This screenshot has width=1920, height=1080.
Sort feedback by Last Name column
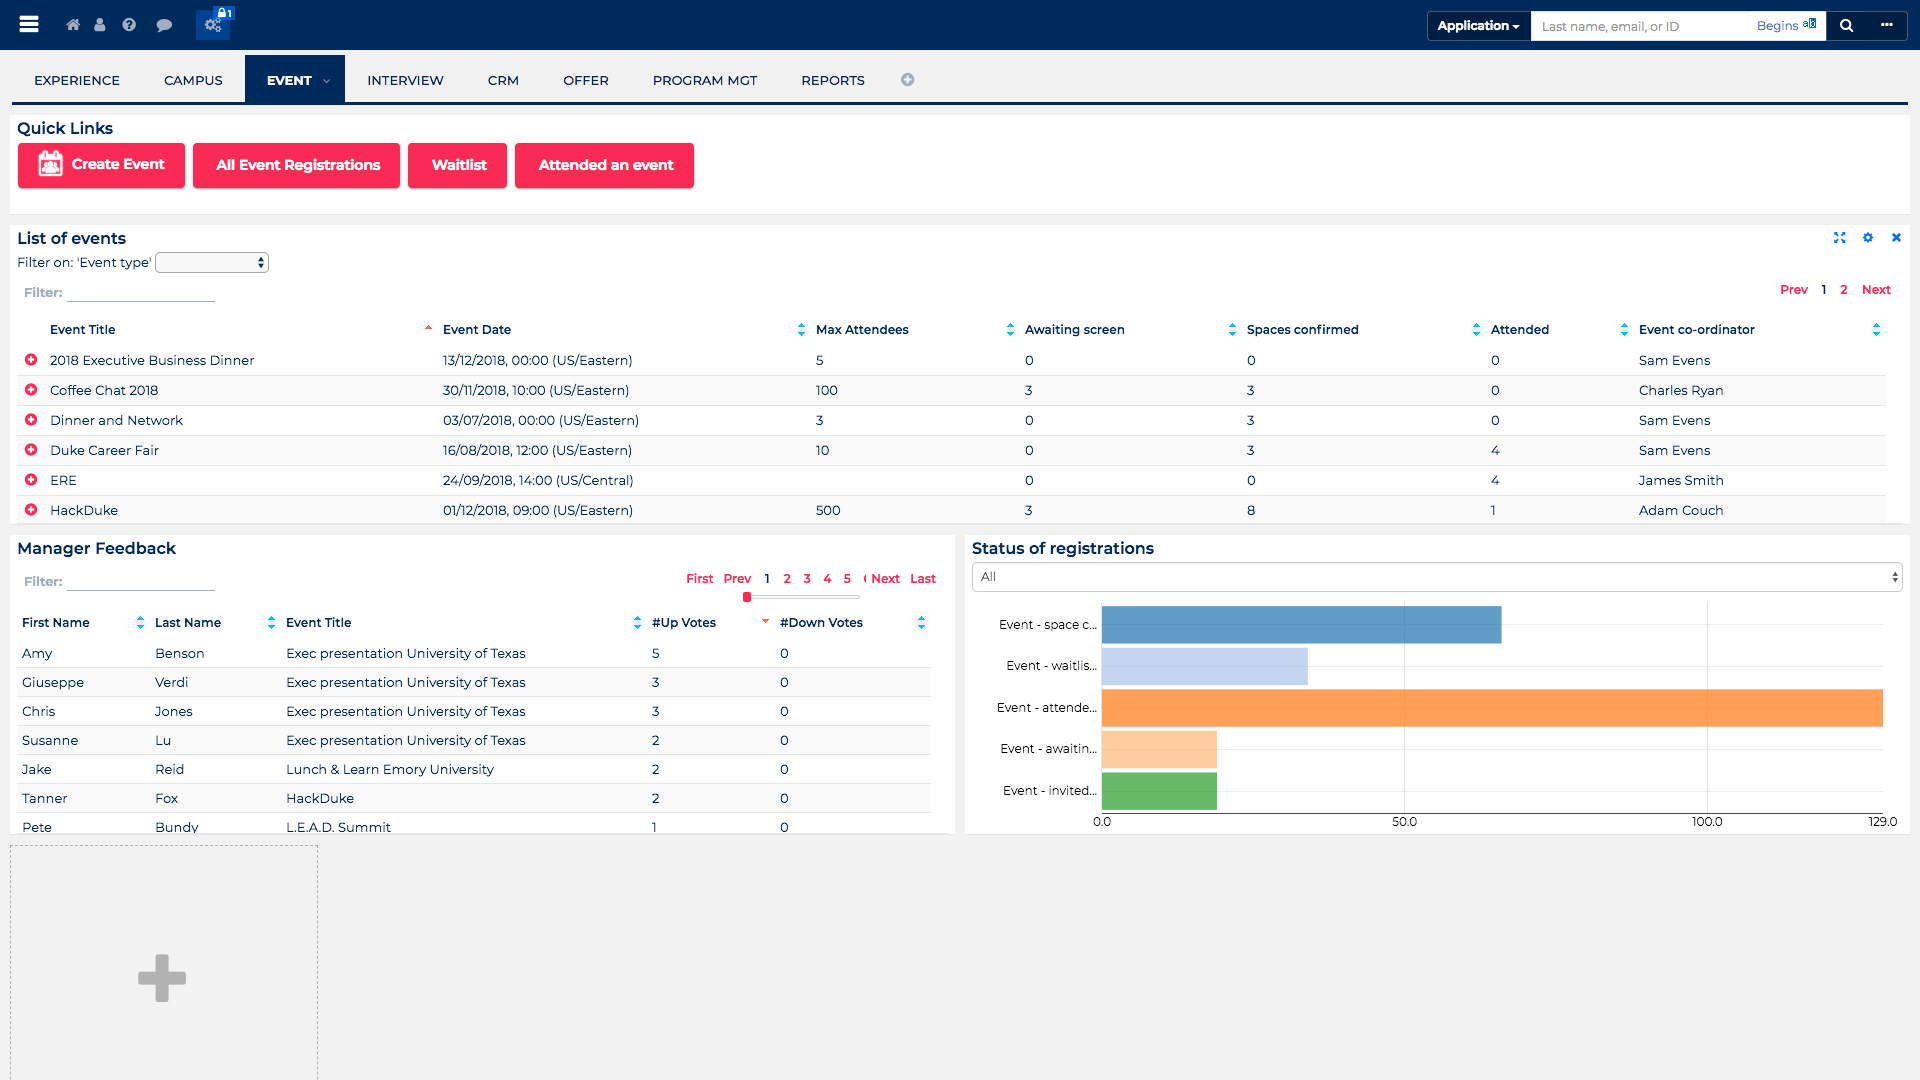click(188, 623)
